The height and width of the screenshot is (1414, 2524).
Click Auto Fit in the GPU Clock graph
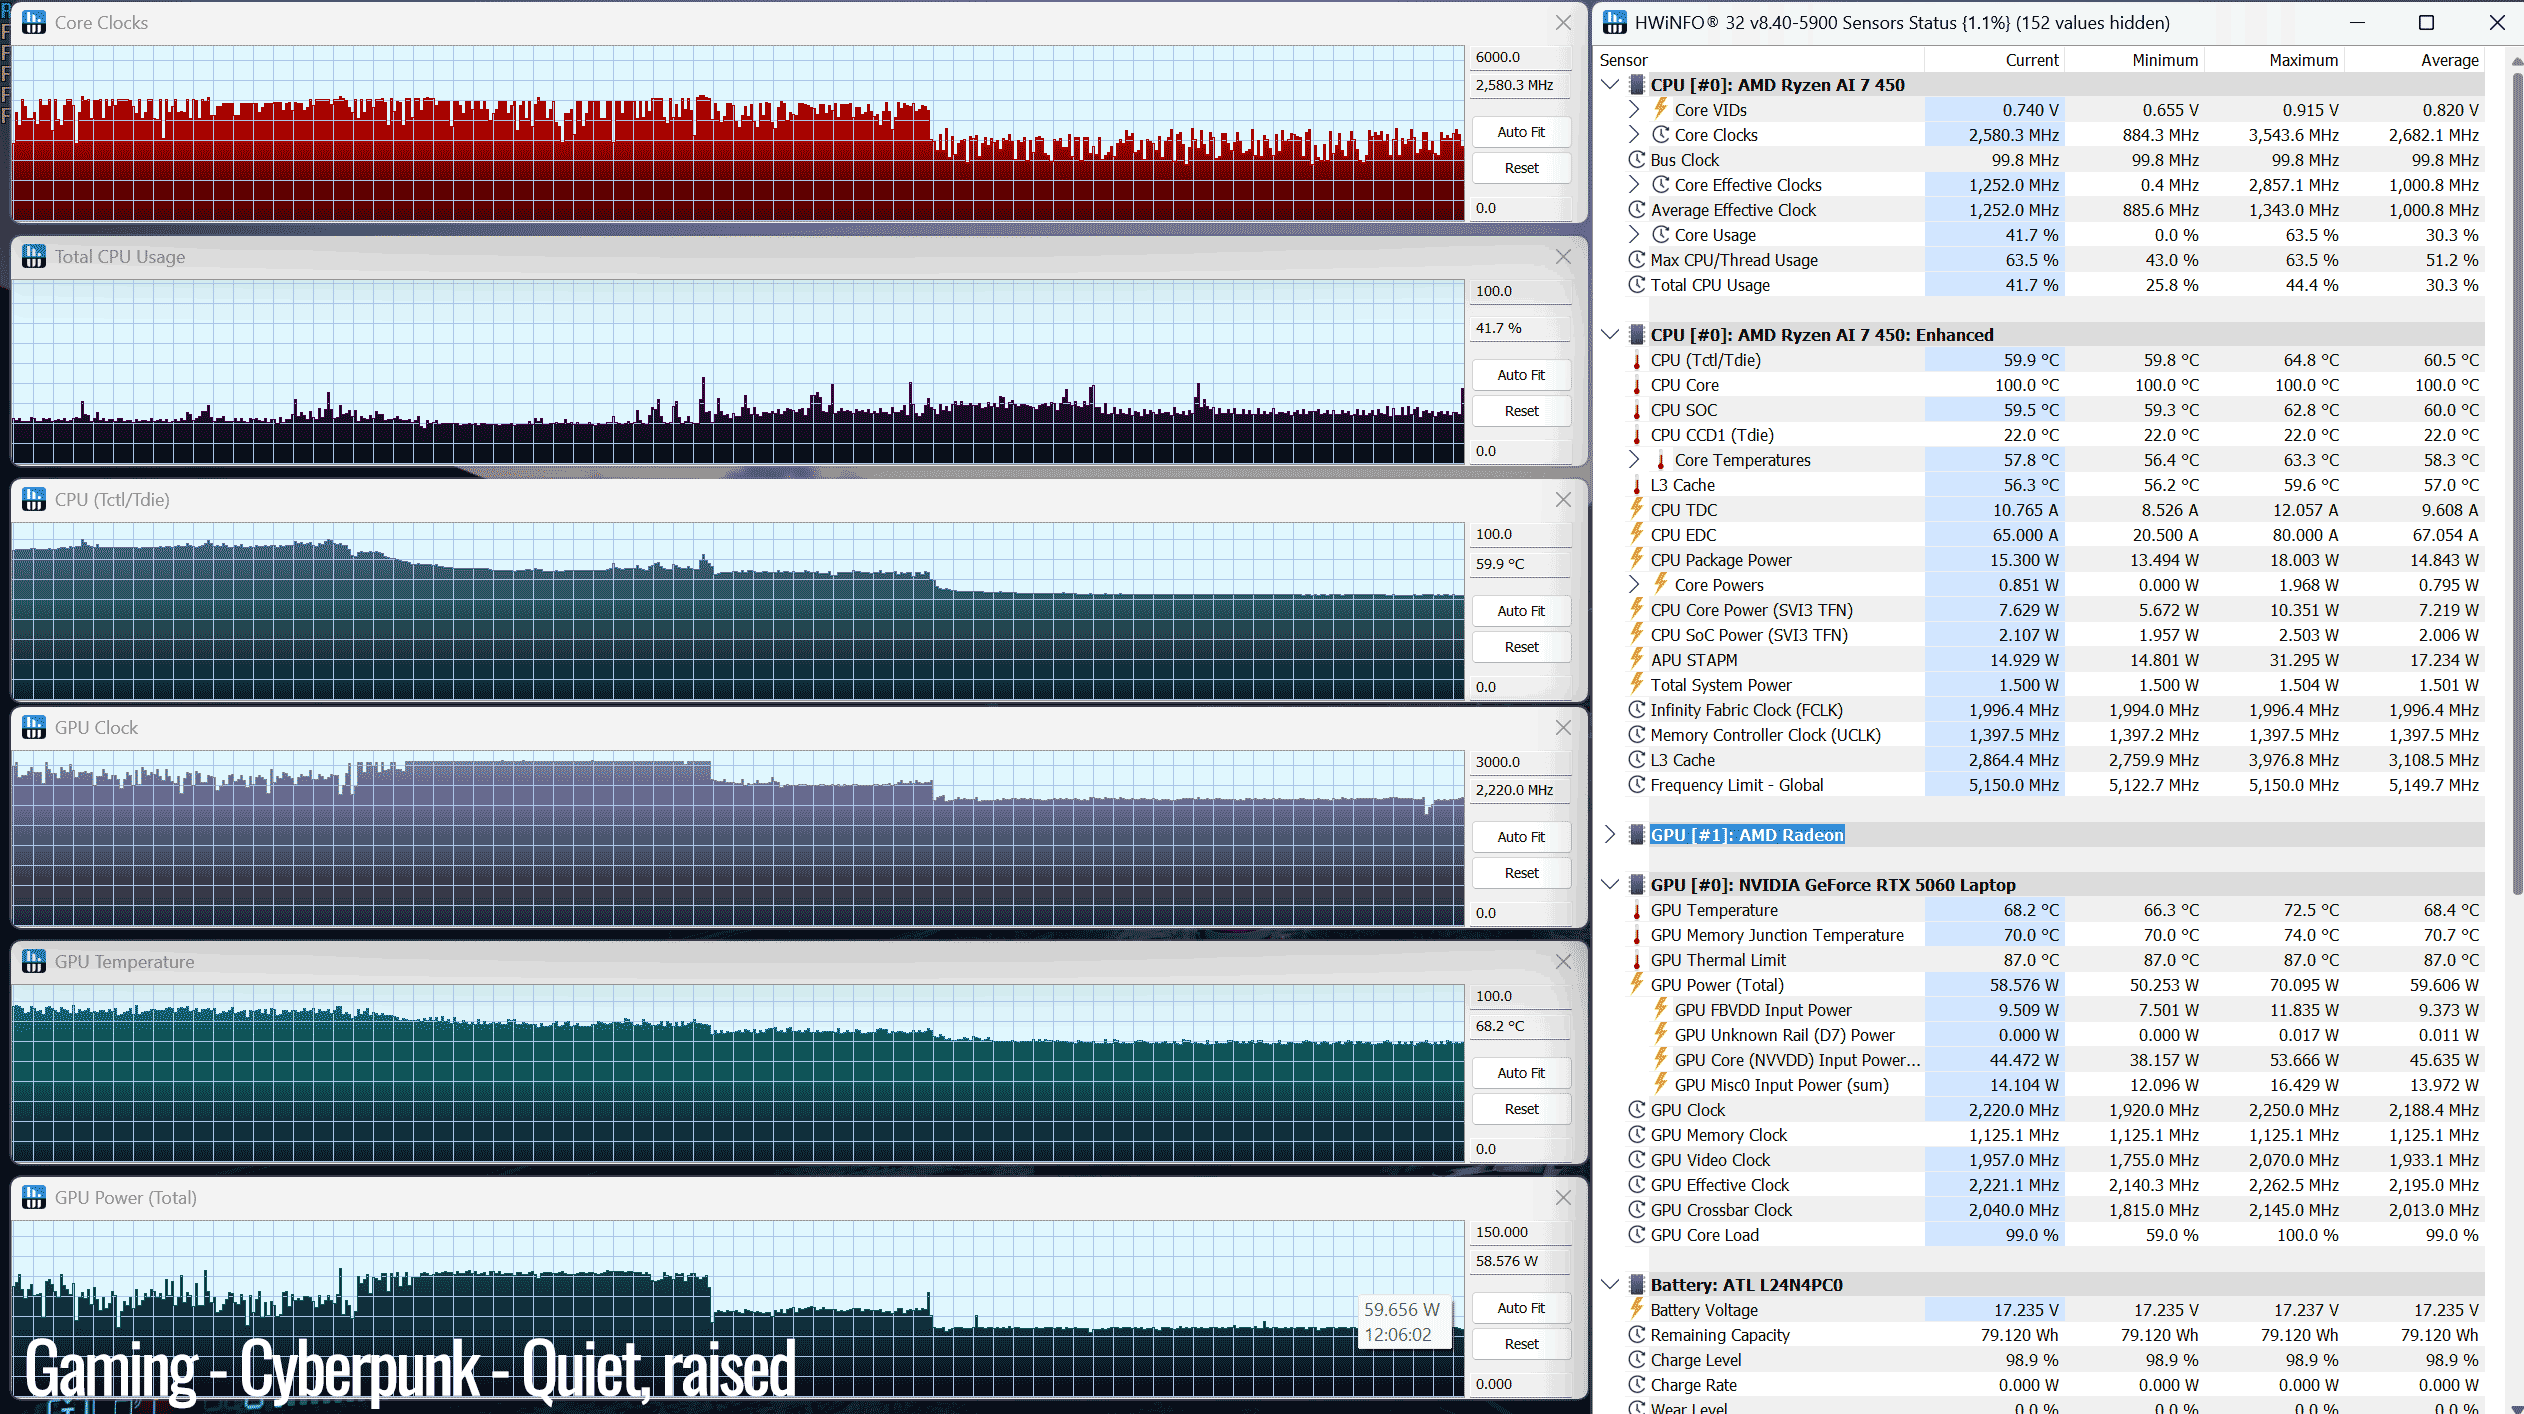tap(1521, 837)
